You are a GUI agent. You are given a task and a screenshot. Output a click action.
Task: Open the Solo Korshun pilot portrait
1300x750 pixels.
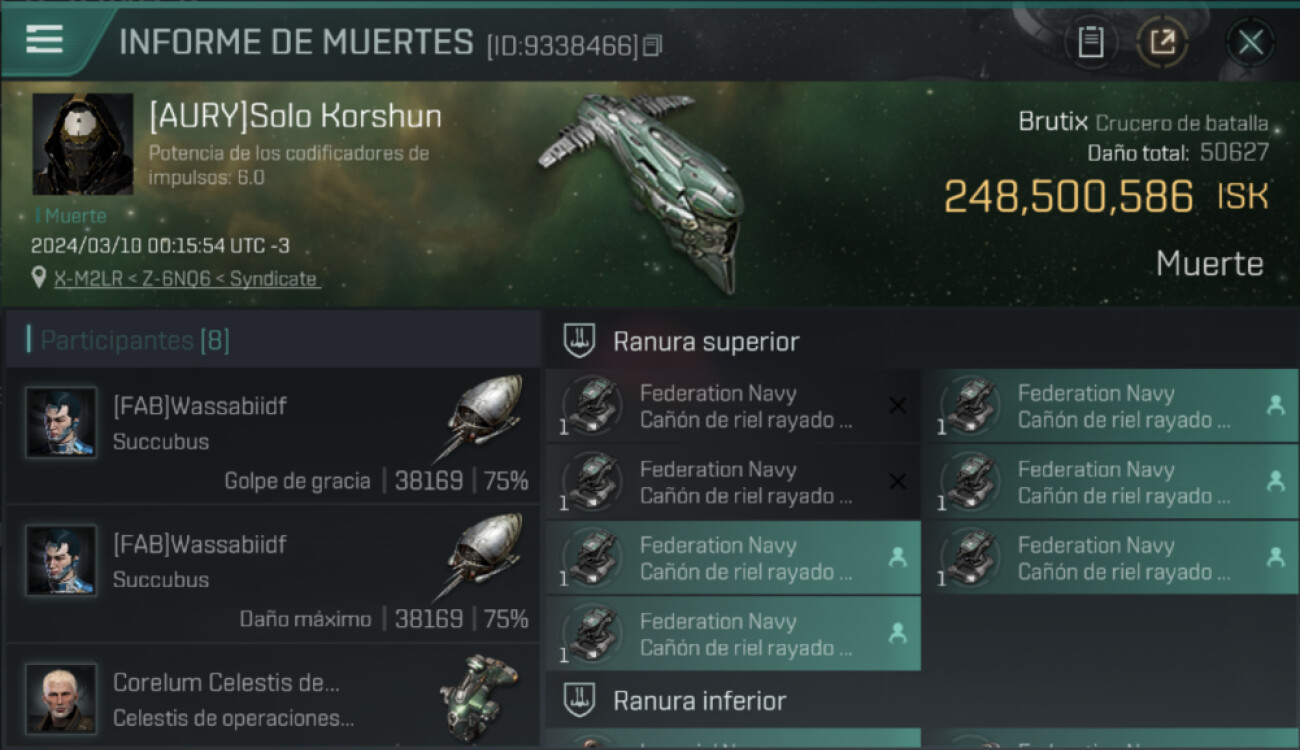(83, 144)
